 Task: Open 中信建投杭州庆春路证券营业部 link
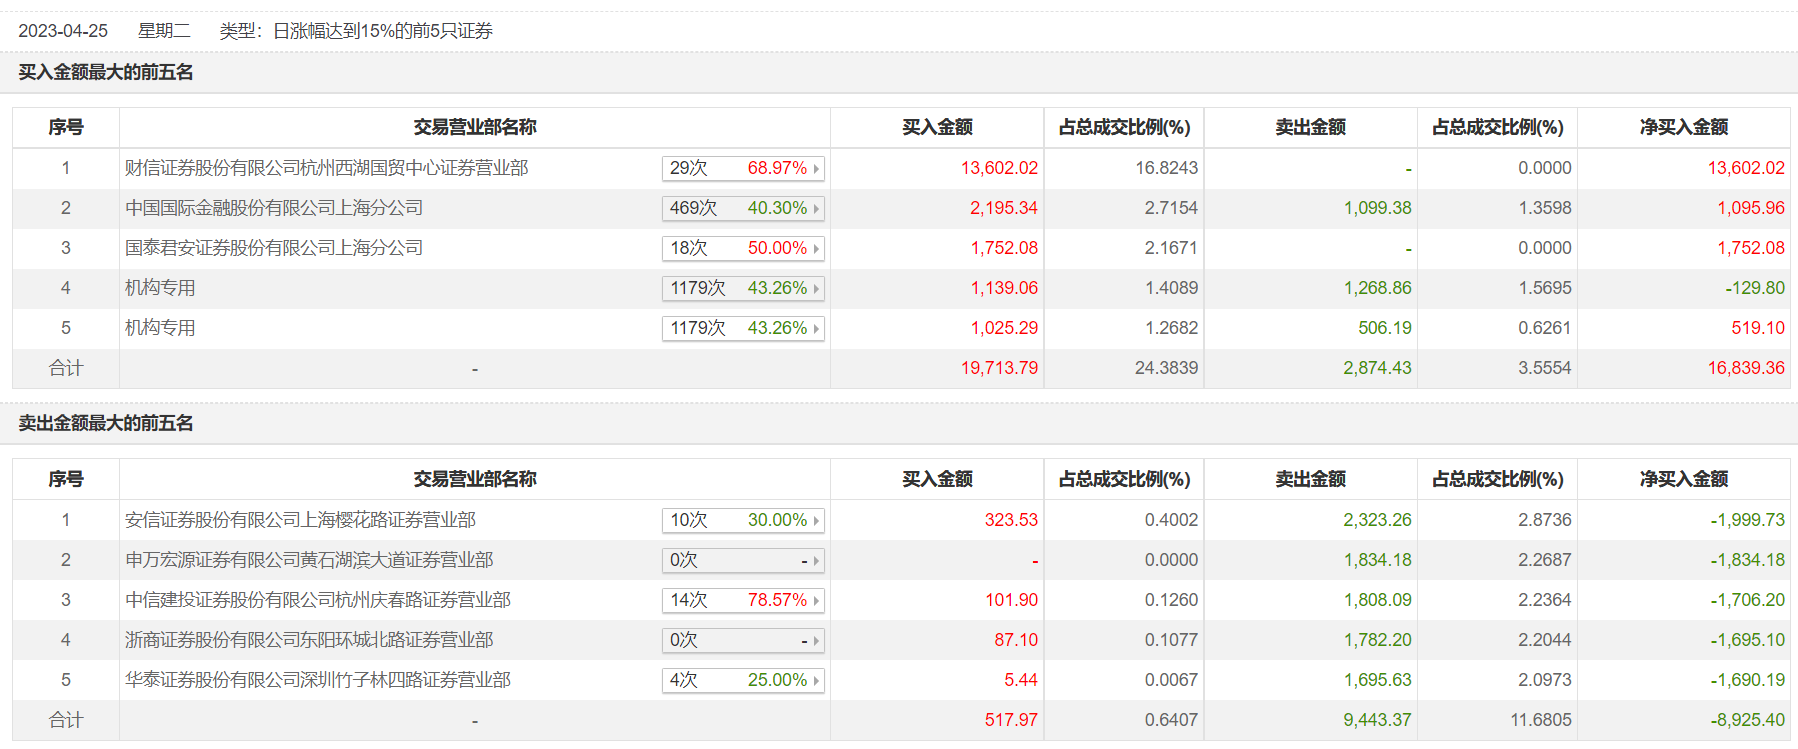pos(318,600)
